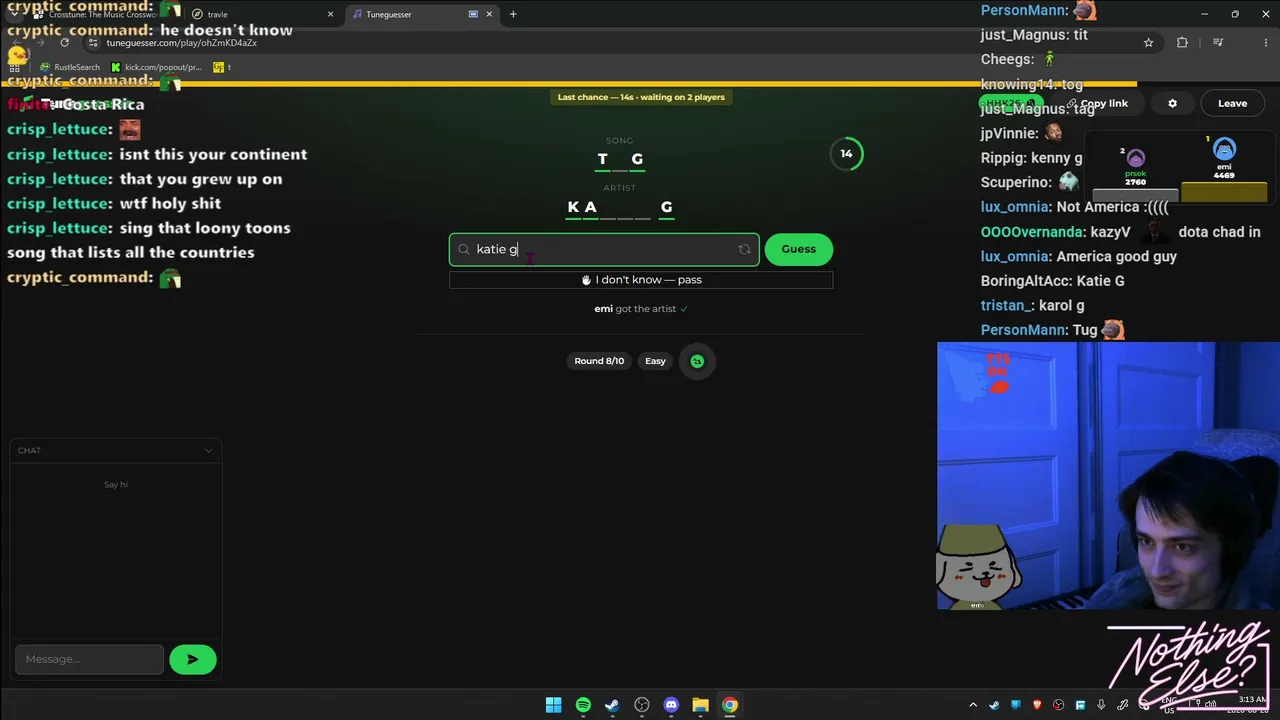Select the Tuneguesser browser tab
1280x720 pixels.
(420, 14)
